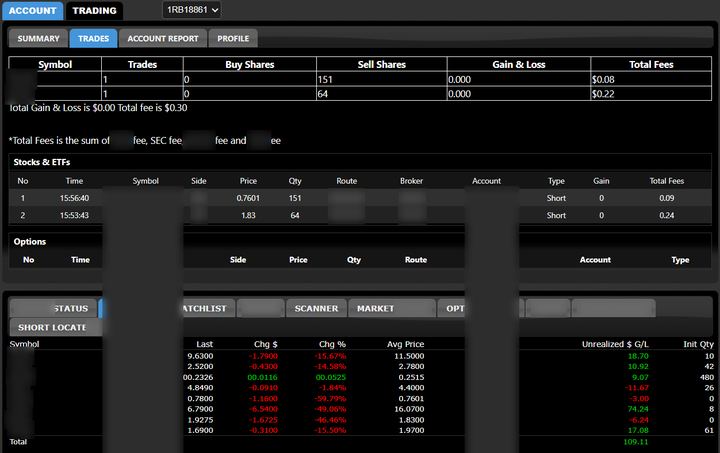Click the Chg $ column header

click(266, 344)
